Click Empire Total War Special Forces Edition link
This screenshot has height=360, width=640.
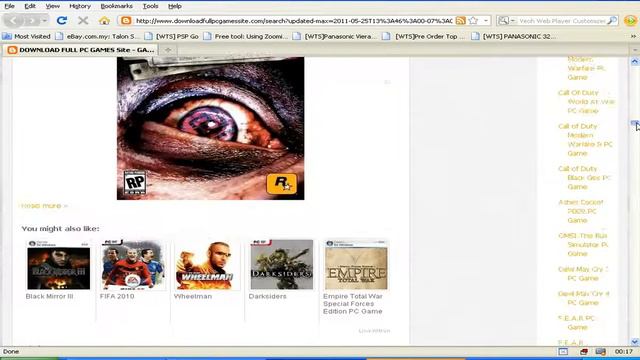pos(353,304)
